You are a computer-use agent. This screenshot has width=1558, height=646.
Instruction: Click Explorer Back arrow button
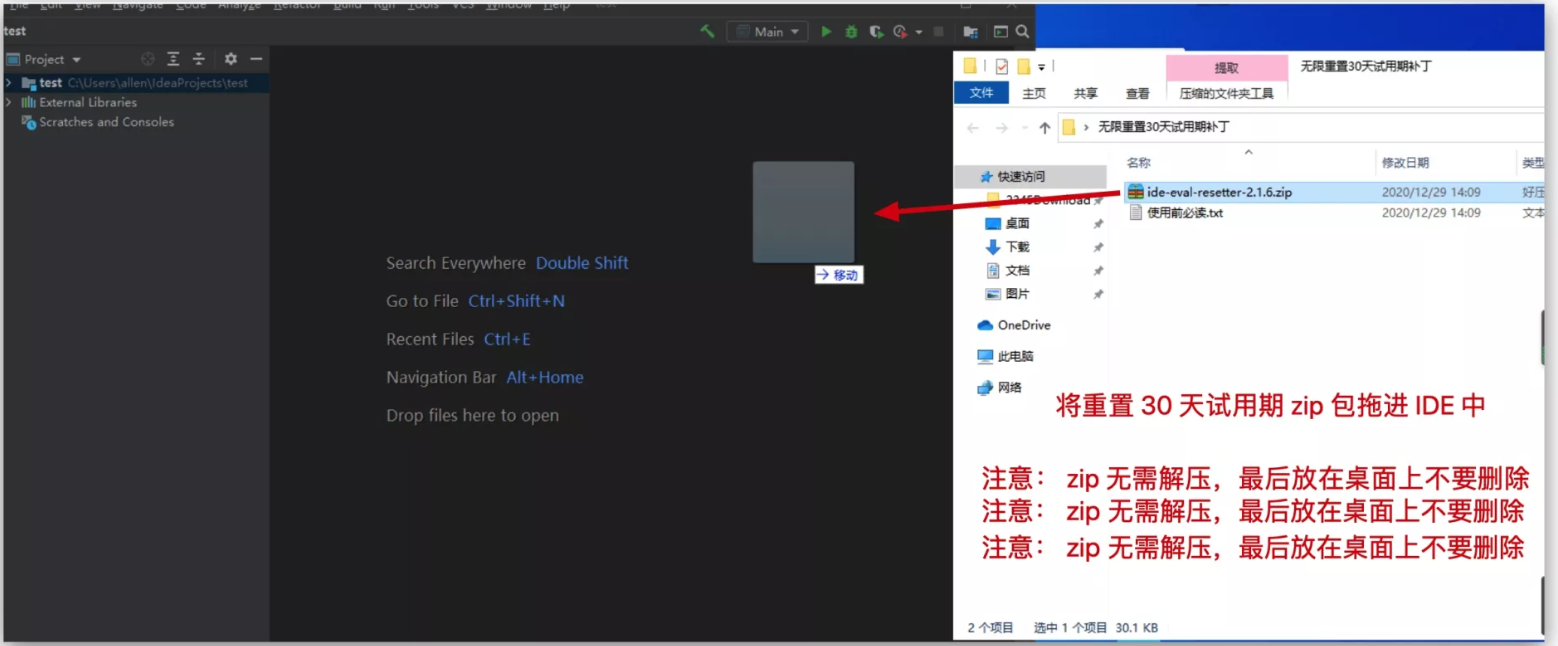tap(972, 128)
